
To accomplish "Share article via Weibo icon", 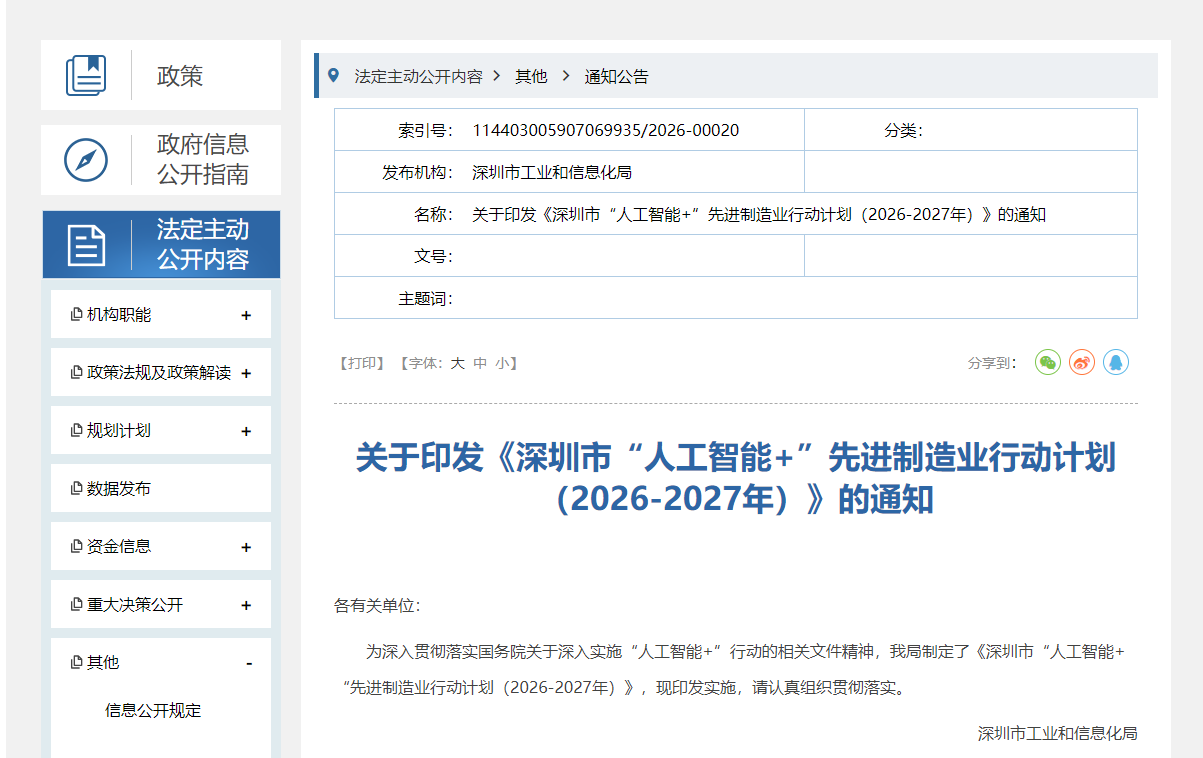I will point(1081,362).
